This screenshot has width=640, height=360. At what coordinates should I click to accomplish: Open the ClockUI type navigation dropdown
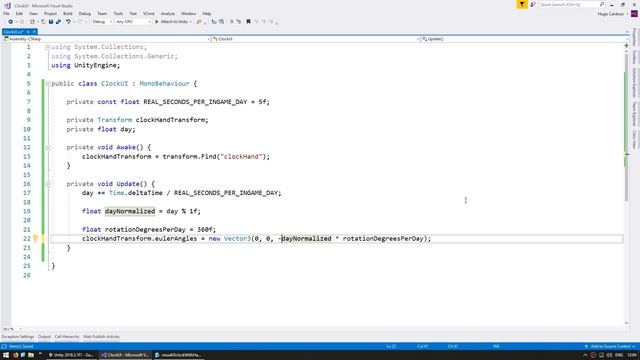(316, 39)
